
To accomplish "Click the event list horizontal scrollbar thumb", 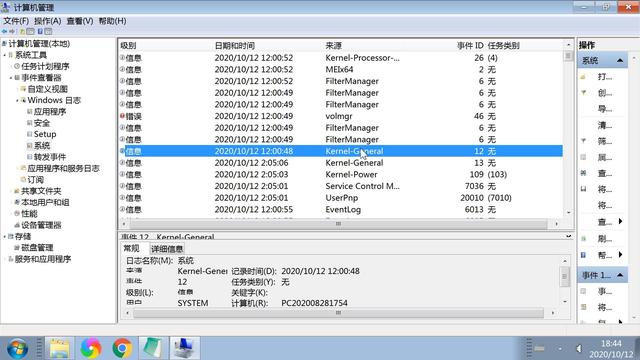I will 338,224.
